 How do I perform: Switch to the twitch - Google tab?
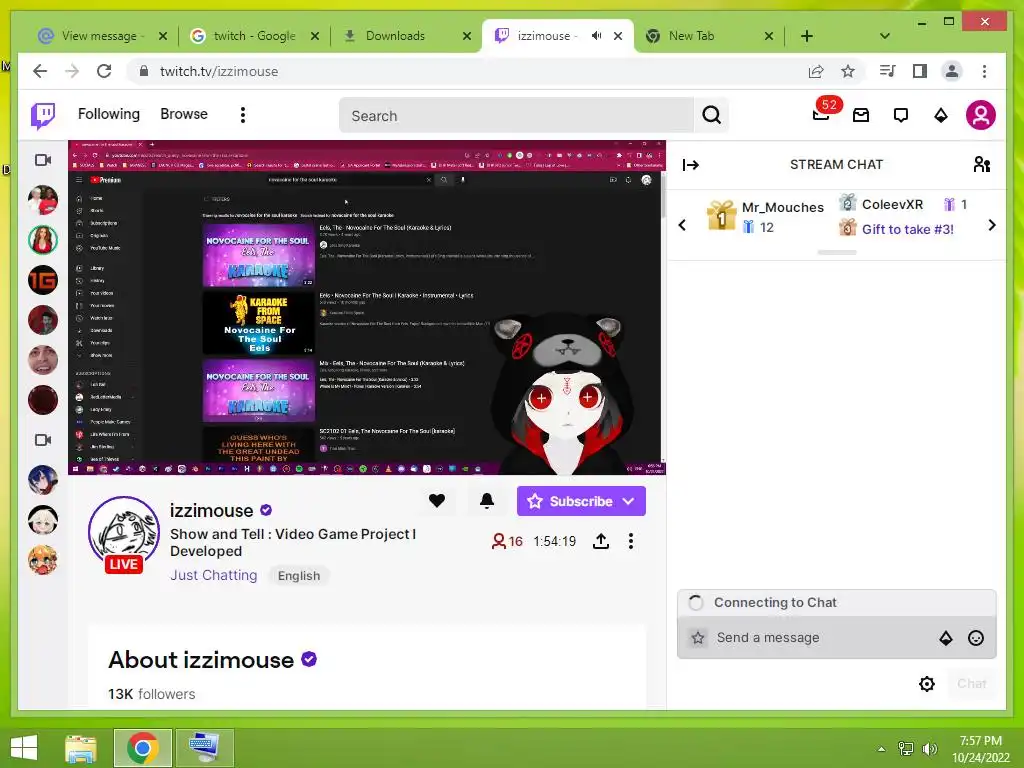tap(254, 36)
